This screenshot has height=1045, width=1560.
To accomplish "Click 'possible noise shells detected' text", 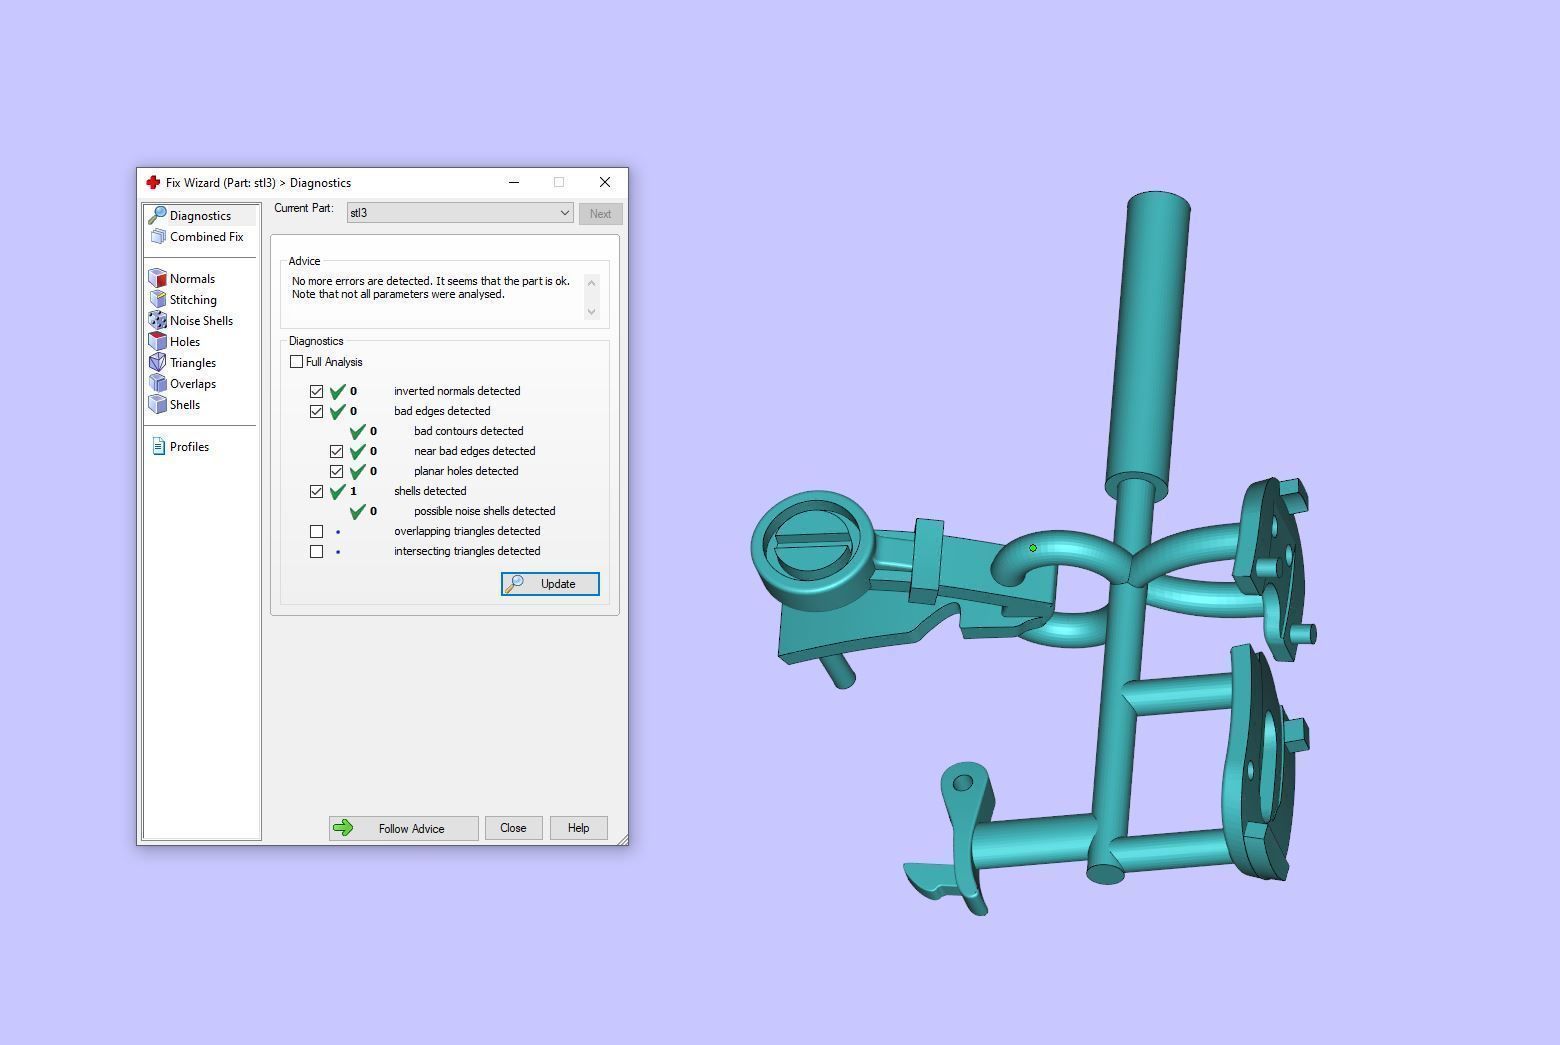I will click(484, 511).
